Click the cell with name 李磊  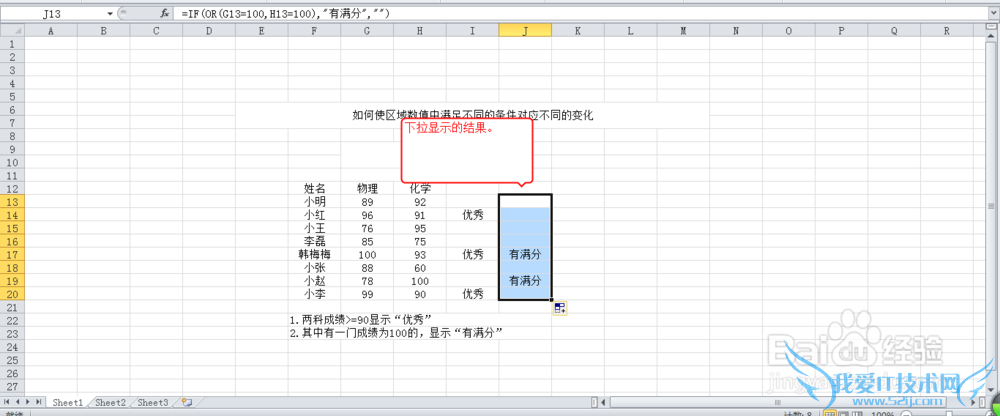click(x=314, y=241)
